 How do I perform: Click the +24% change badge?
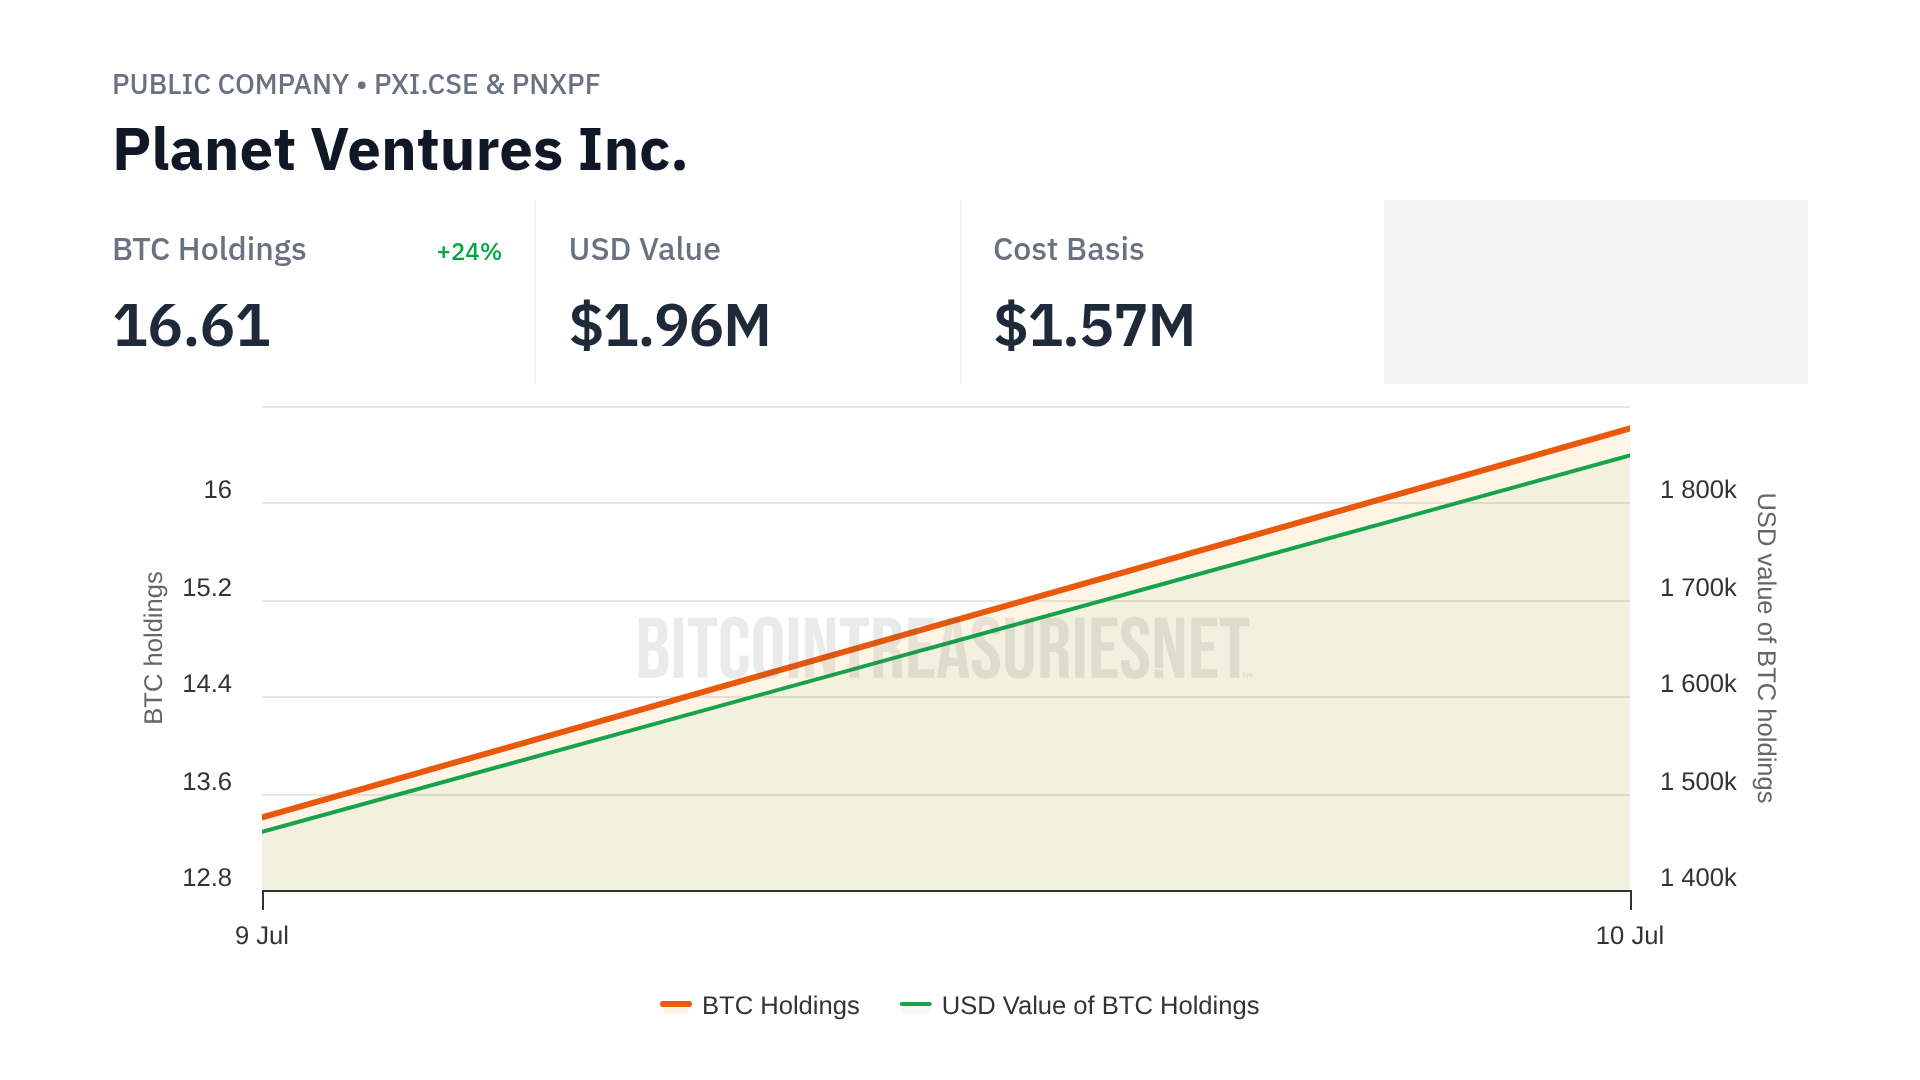469,252
